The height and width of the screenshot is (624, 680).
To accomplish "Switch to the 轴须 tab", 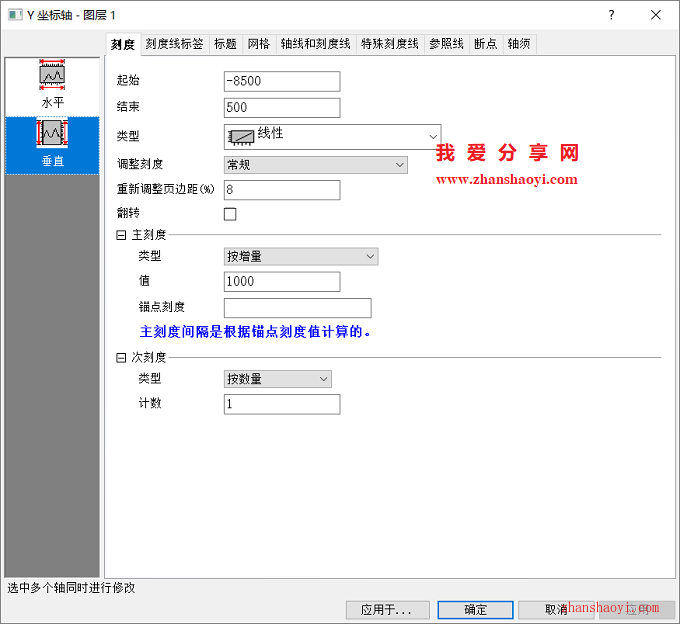I will (x=520, y=44).
